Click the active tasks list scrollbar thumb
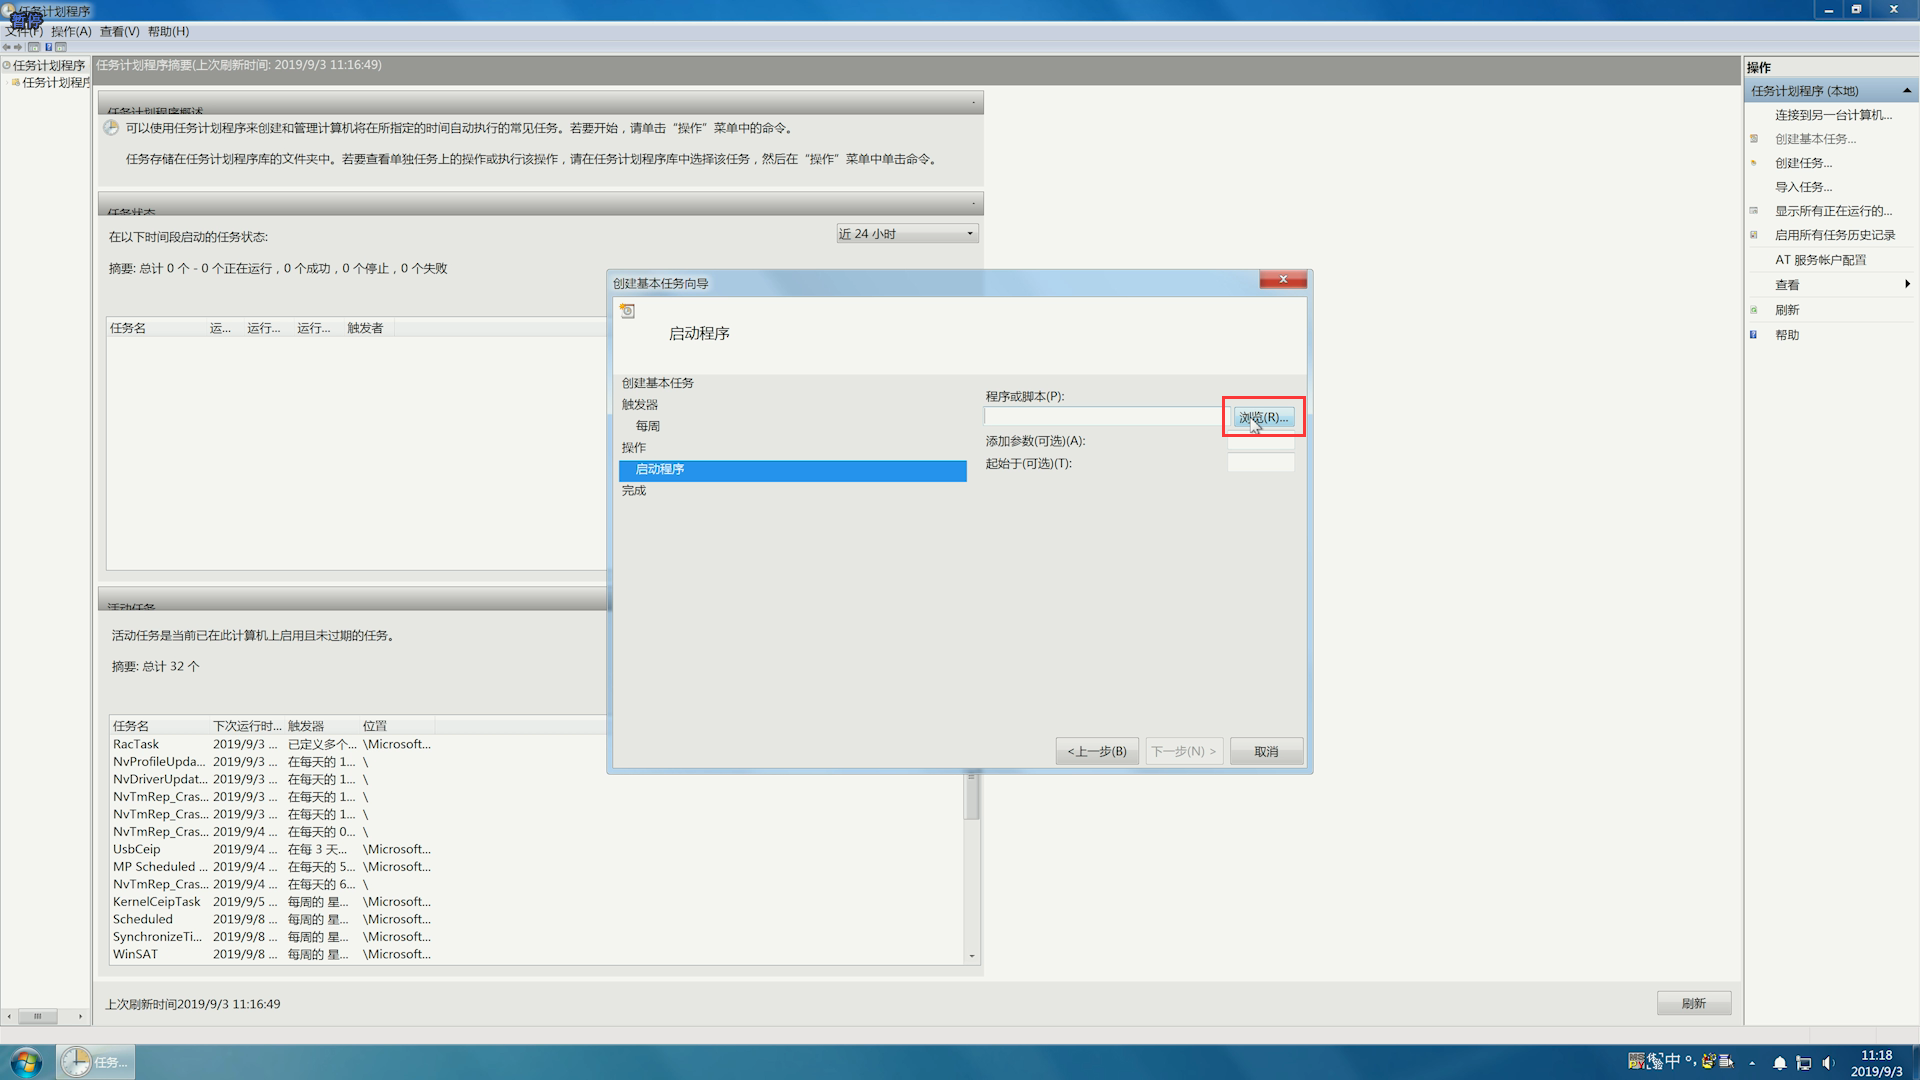Viewport: 1920px width, 1080px height. click(971, 798)
